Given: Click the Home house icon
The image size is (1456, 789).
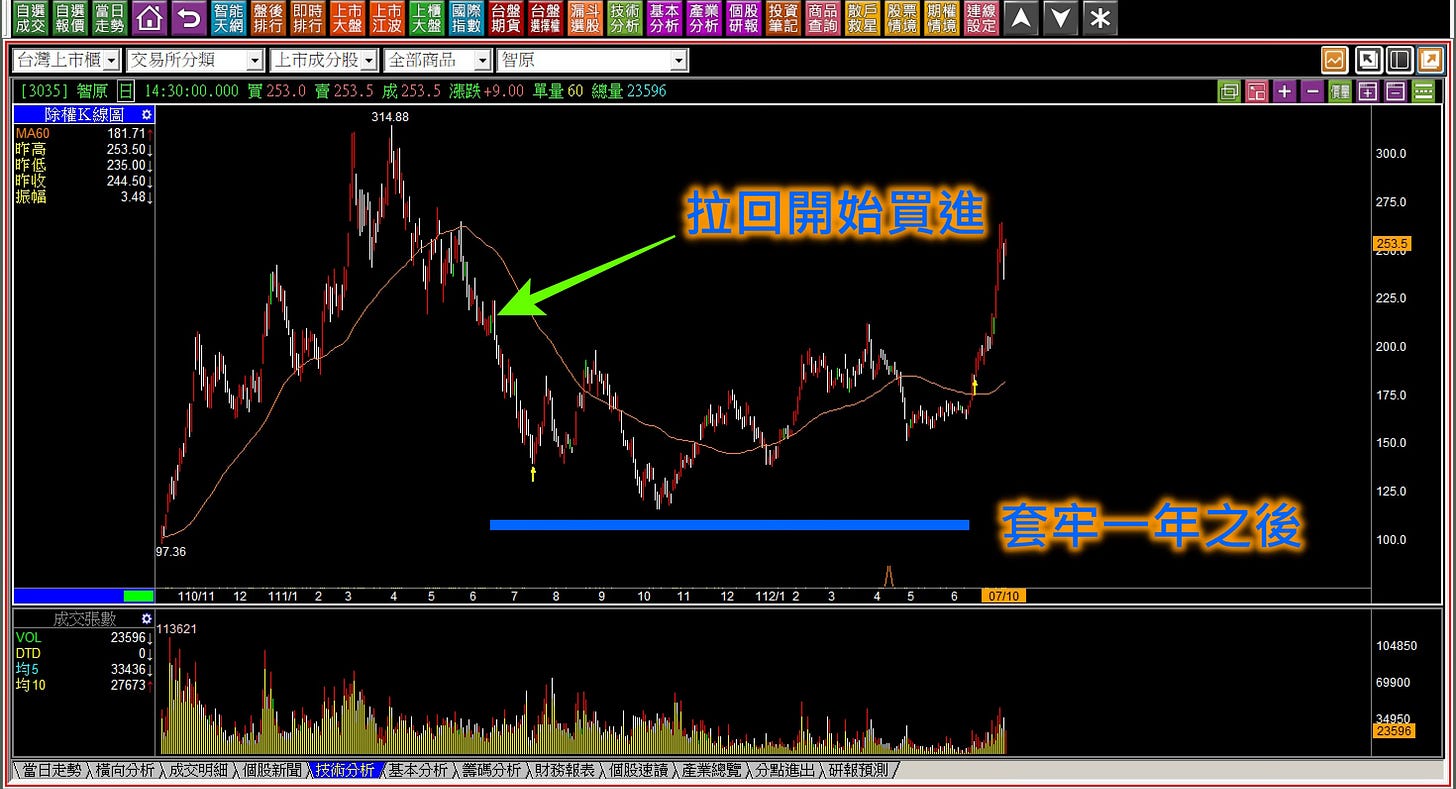Looking at the screenshot, I should pos(149,18).
